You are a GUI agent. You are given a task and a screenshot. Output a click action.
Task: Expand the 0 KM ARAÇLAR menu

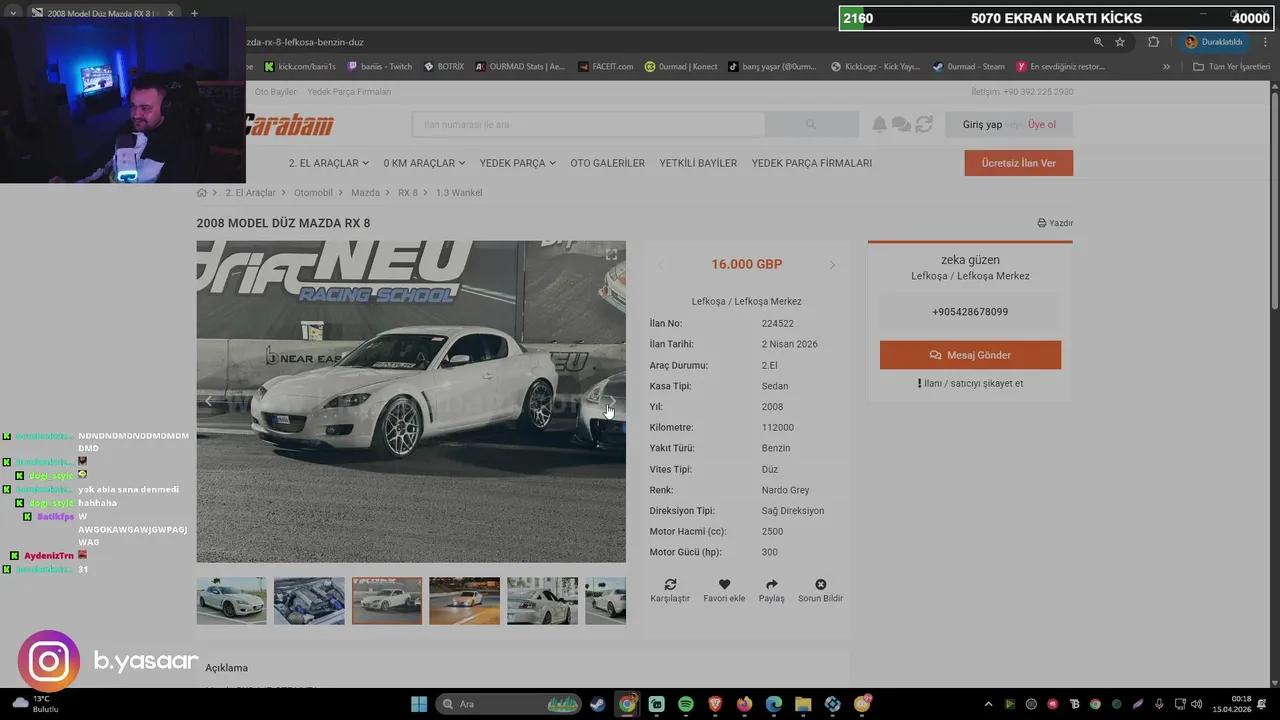coord(424,163)
